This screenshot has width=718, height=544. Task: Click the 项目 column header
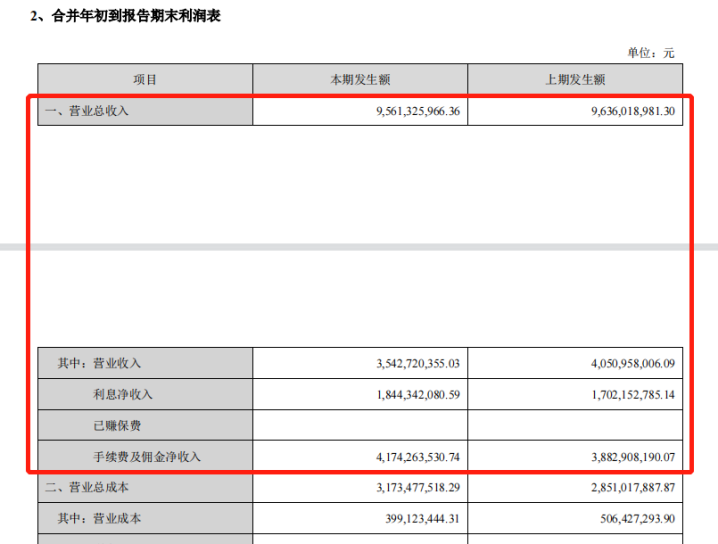pyautogui.click(x=145, y=80)
